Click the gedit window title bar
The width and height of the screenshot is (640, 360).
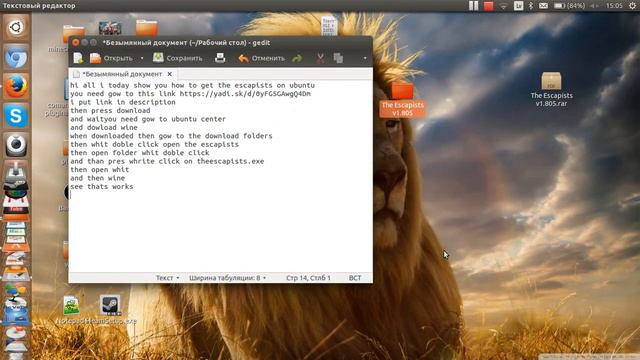220,42
